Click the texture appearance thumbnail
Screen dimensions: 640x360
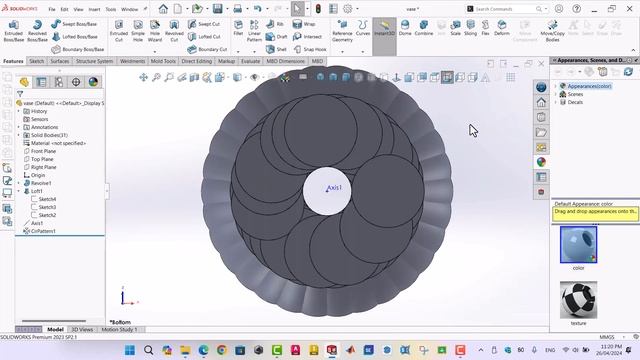pyautogui.click(x=578, y=300)
